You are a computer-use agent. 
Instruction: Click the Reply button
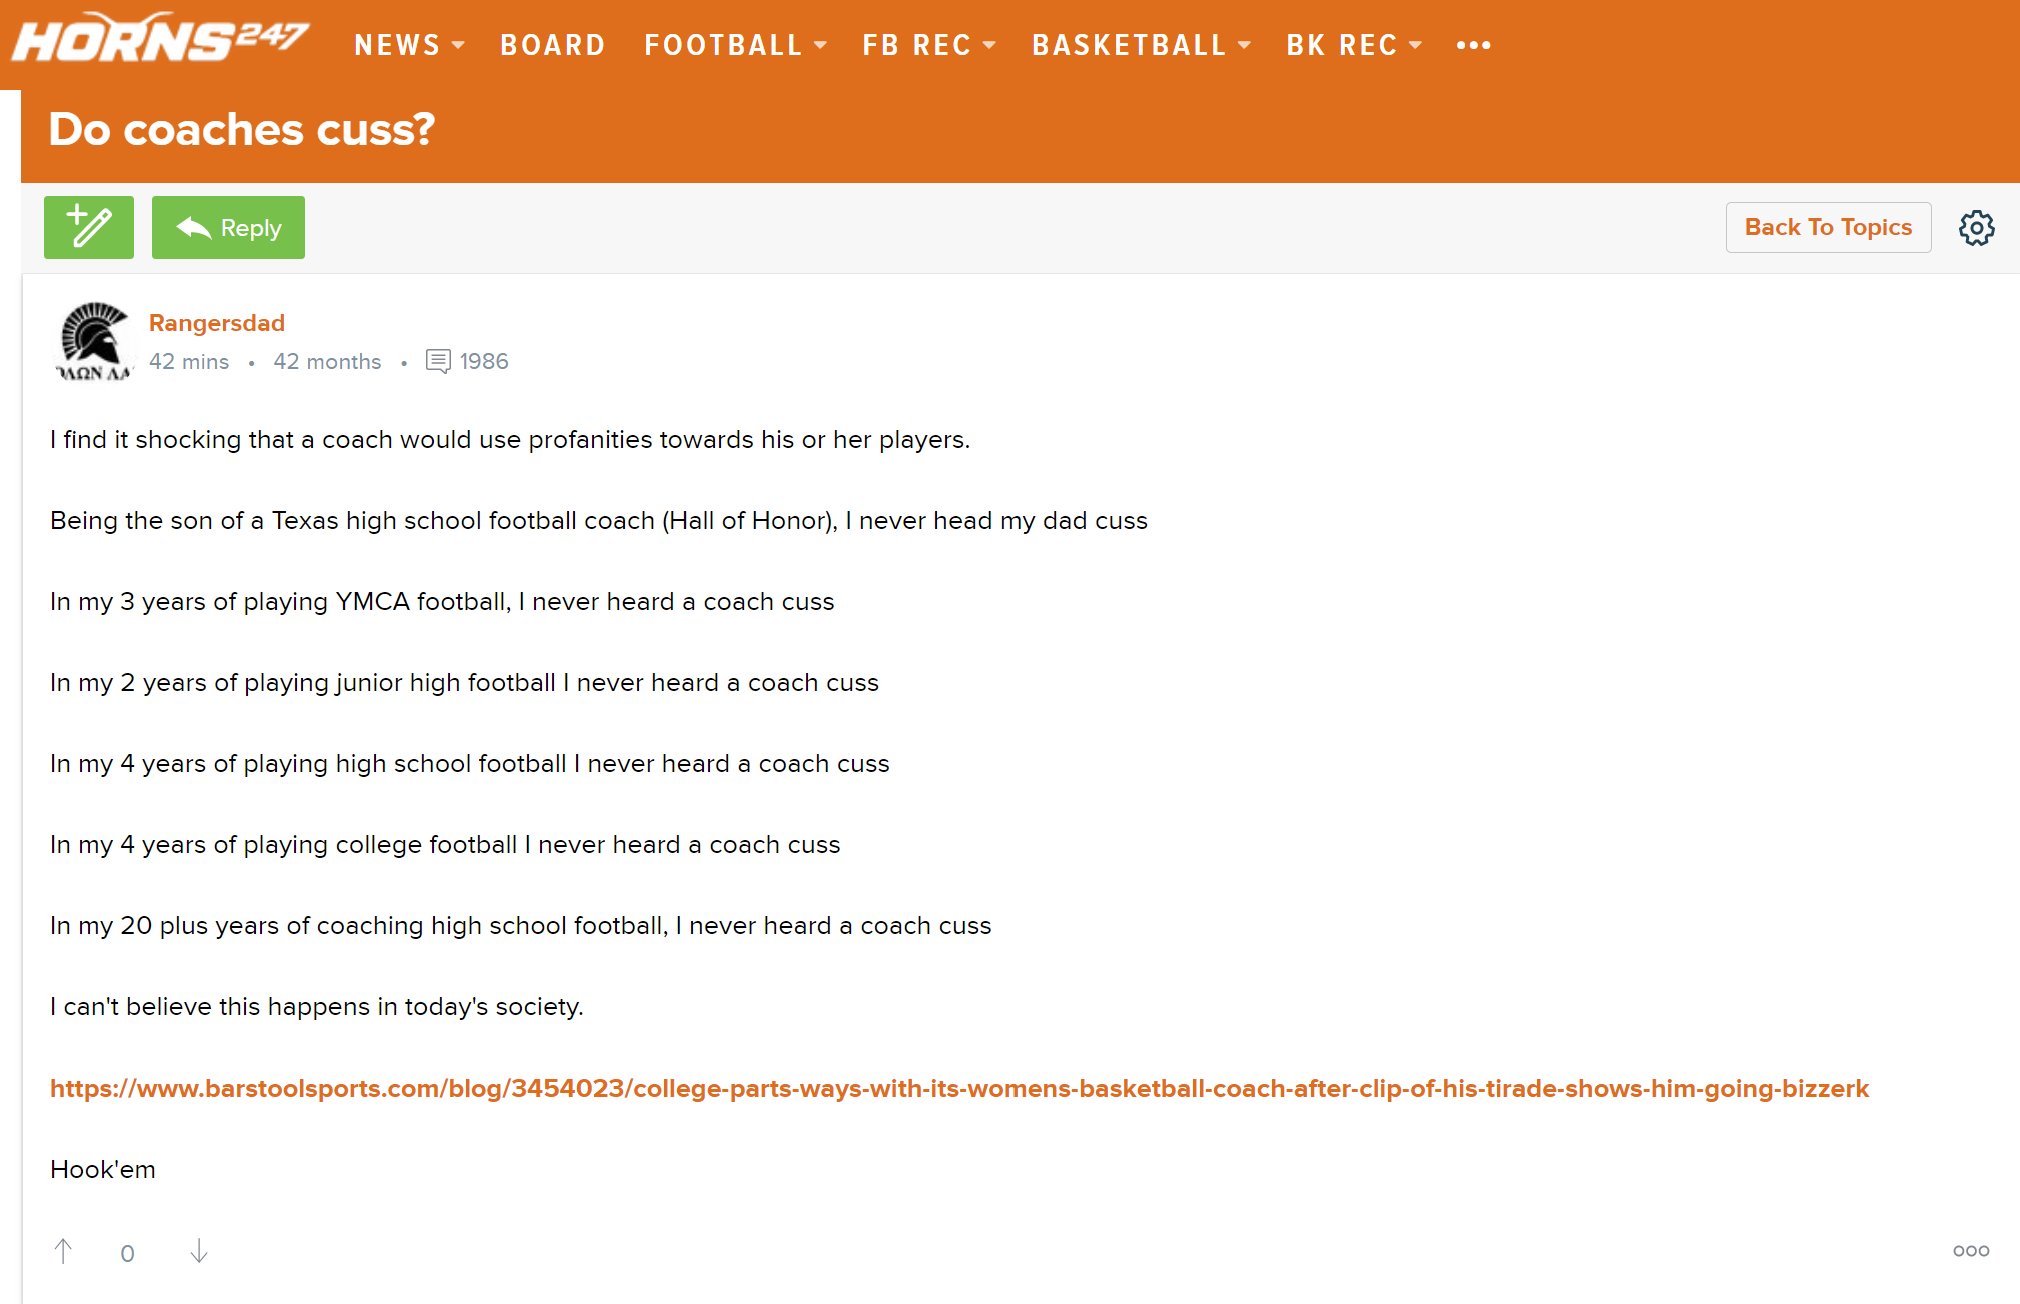pos(228,227)
